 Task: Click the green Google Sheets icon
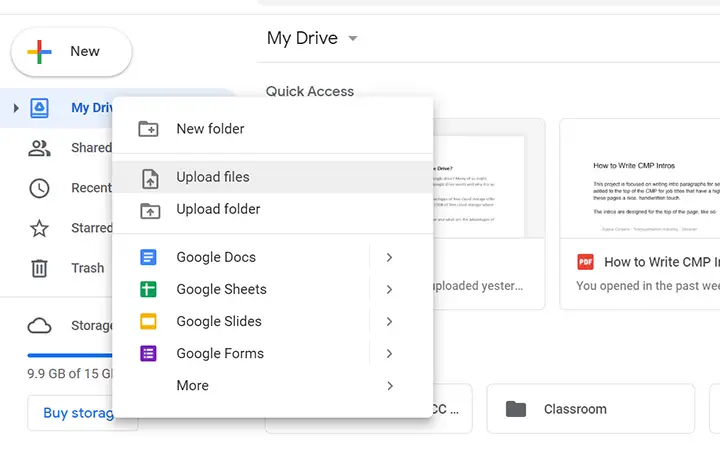point(148,289)
